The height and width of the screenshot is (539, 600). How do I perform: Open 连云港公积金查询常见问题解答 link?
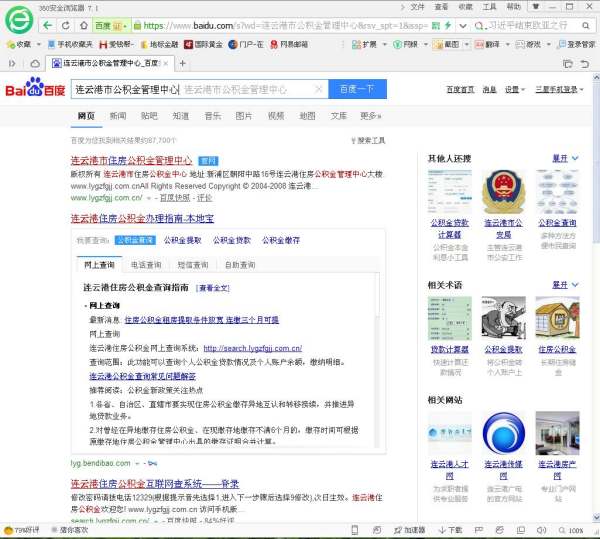[x=142, y=376]
